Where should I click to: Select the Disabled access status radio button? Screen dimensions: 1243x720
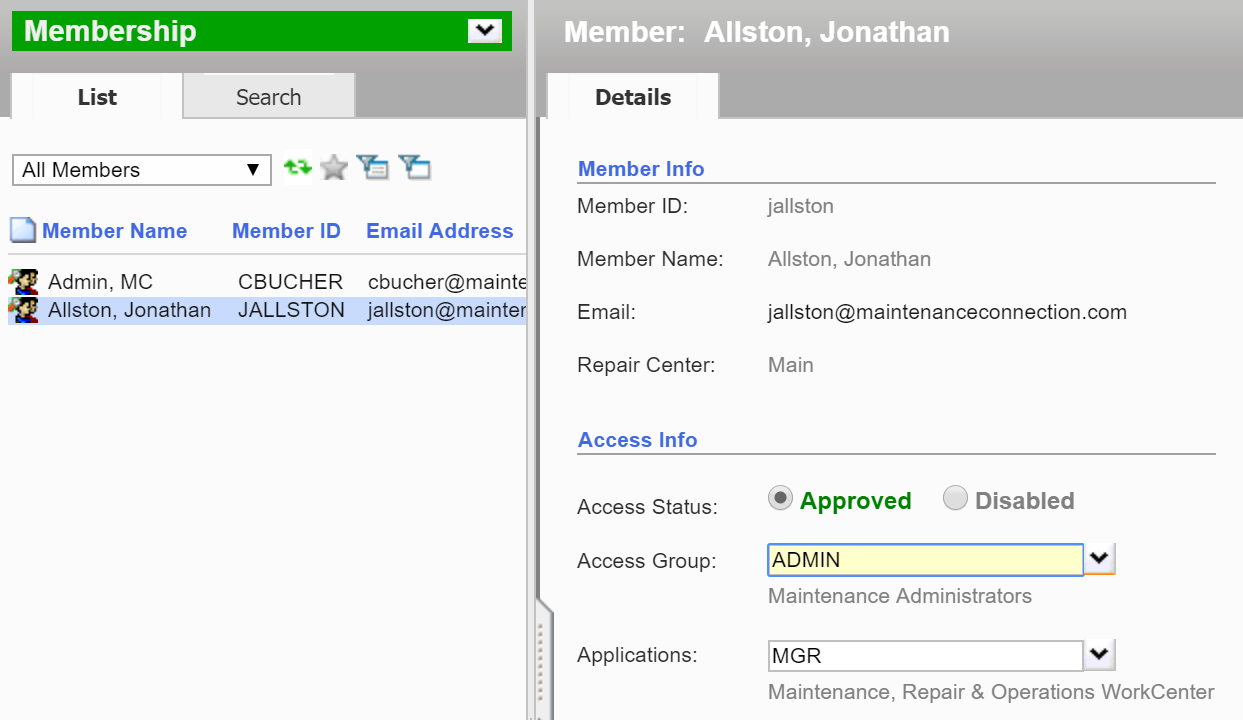(955, 499)
